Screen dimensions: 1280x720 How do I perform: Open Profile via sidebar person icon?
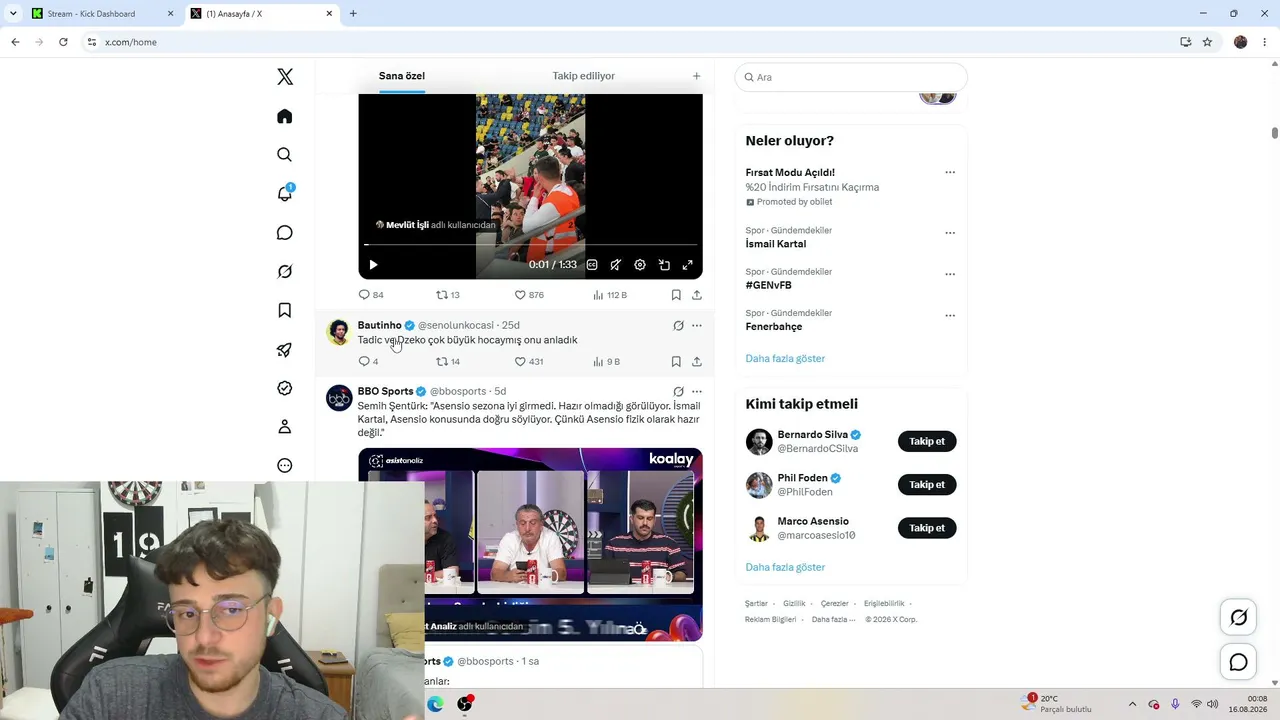285,427
